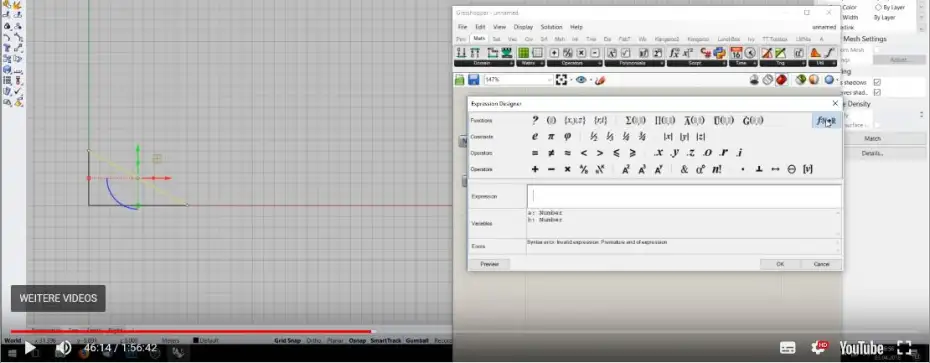930x363 pixels.
Task: Switch to the Kangaroo2 component tab
Action: tap(667, 39)
